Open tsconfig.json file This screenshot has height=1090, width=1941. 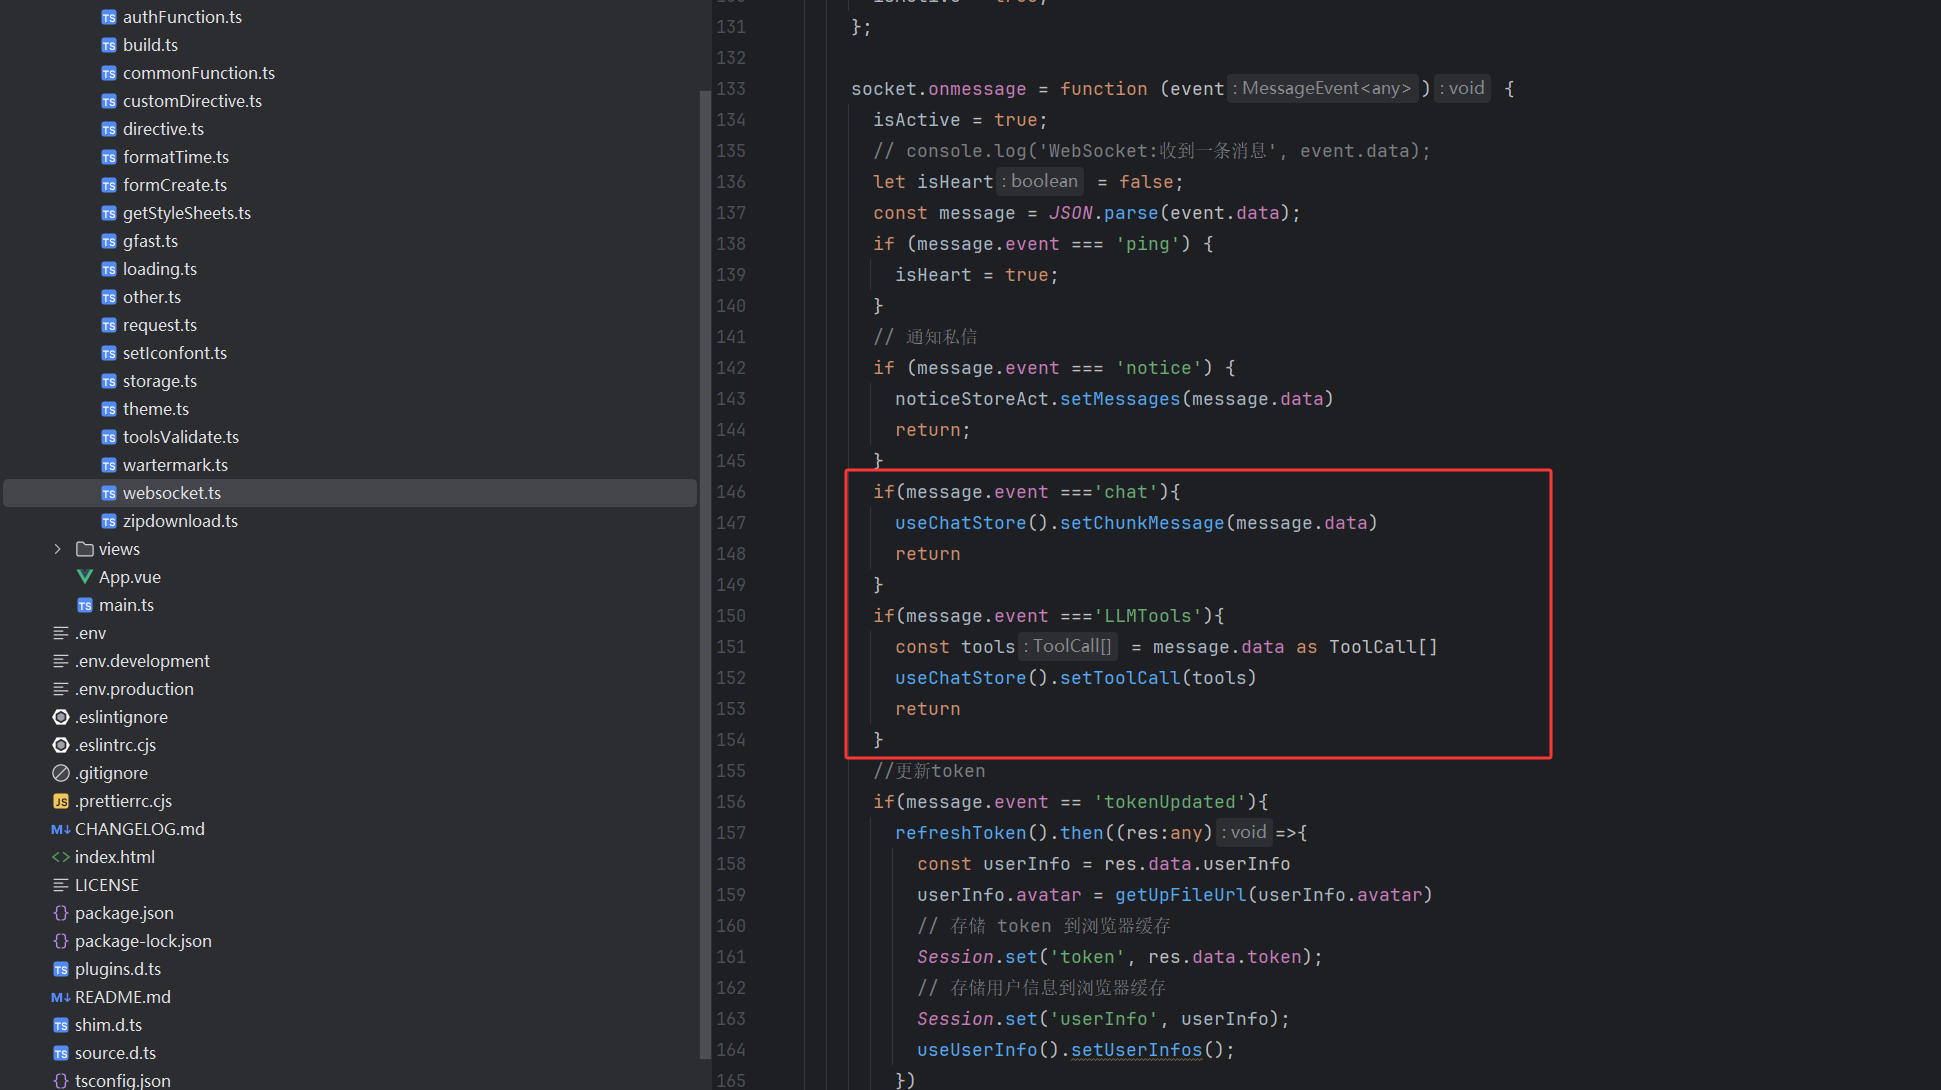coord(122,1080)
